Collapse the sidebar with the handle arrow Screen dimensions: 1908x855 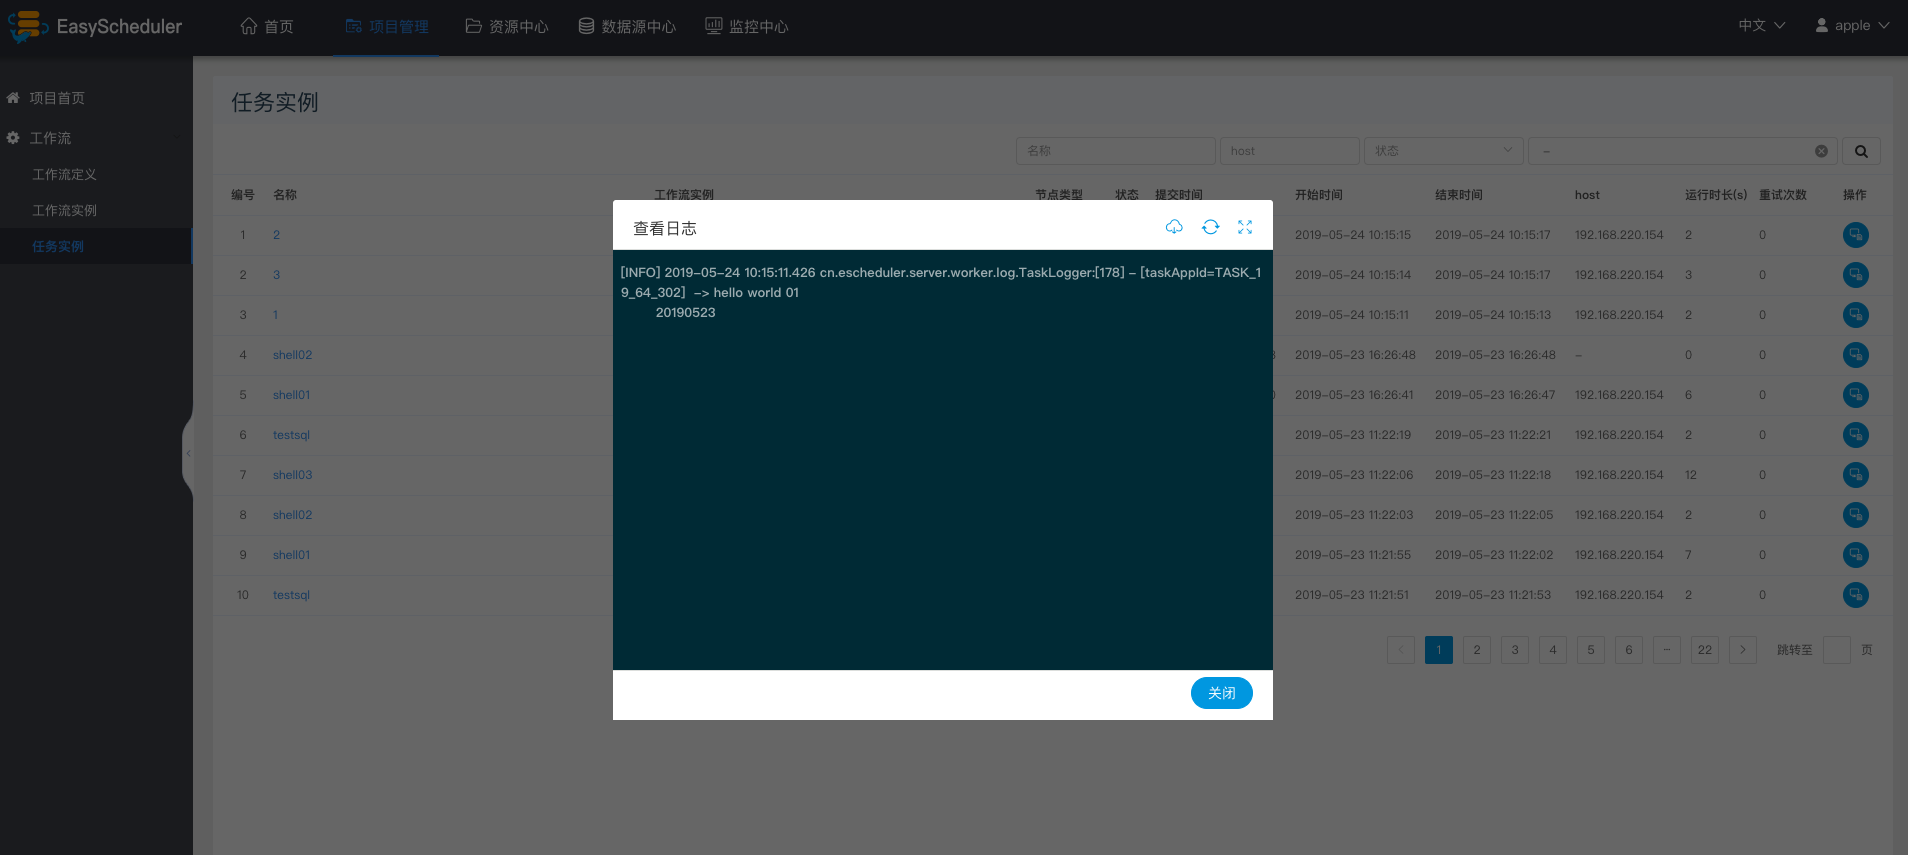(188, 453)
